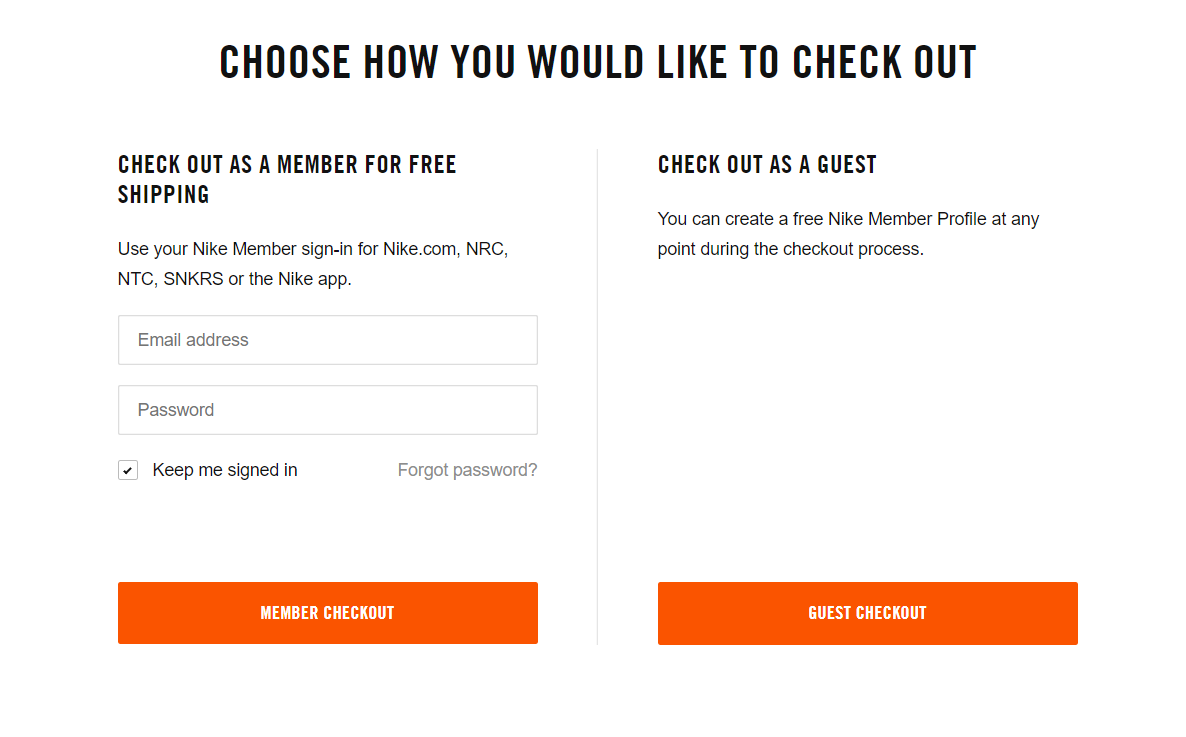Focus the Password input field
Image resolution: width=1186 pixels, height=737 pixels.
pos(327,410)
